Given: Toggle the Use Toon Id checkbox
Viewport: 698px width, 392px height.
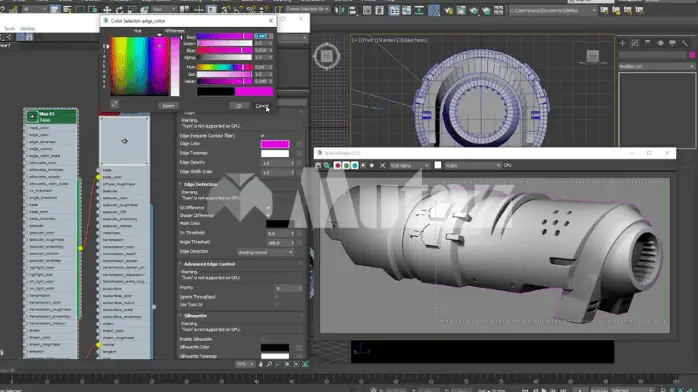Looking at the screenshot, I should click(x=277, y=305).
